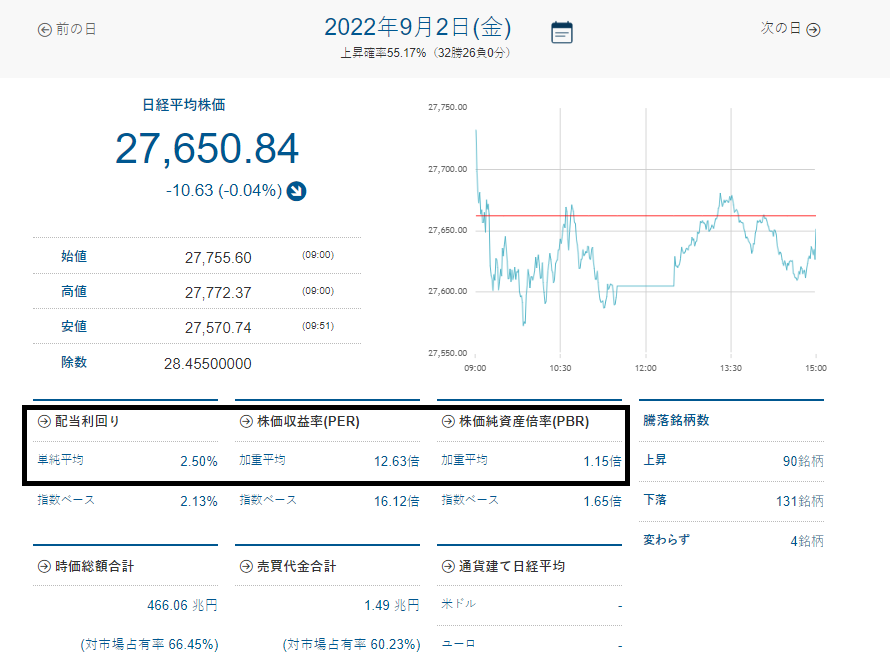Click the ユーロ row label

(x=458, y=644)
